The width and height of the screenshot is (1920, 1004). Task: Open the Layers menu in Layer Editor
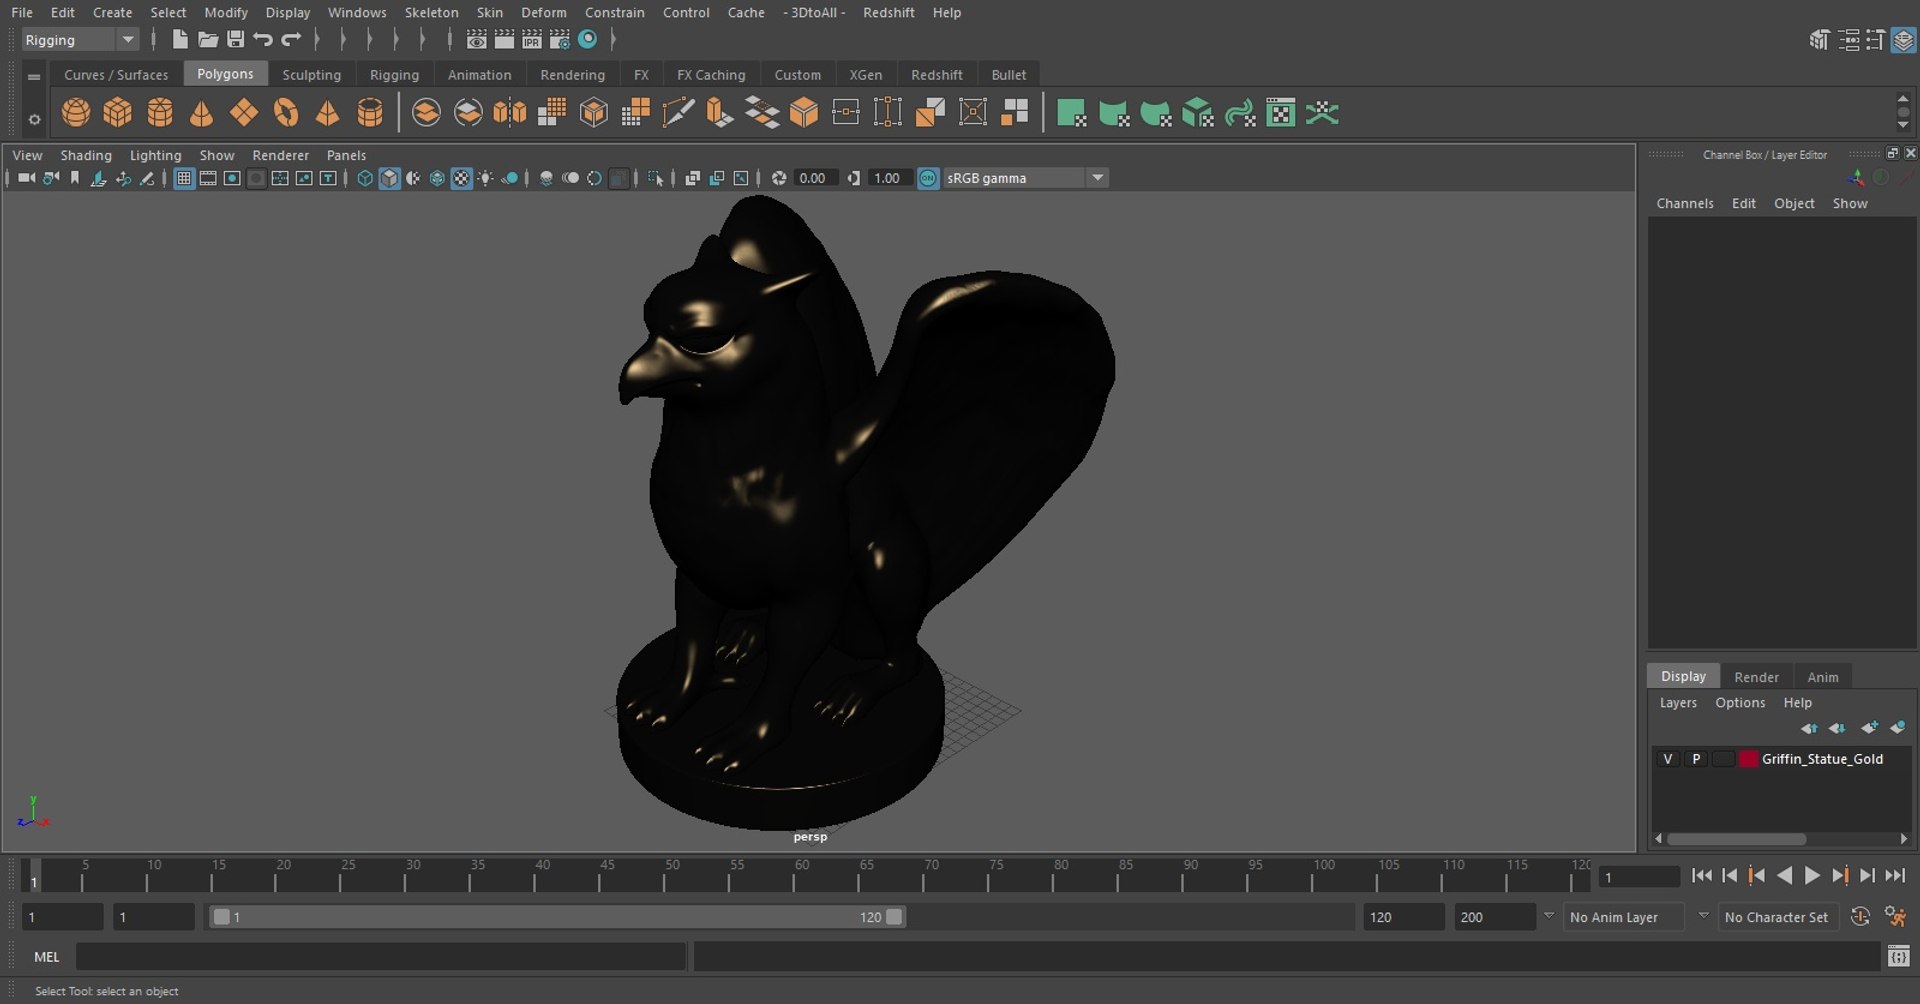(1678, 703)
